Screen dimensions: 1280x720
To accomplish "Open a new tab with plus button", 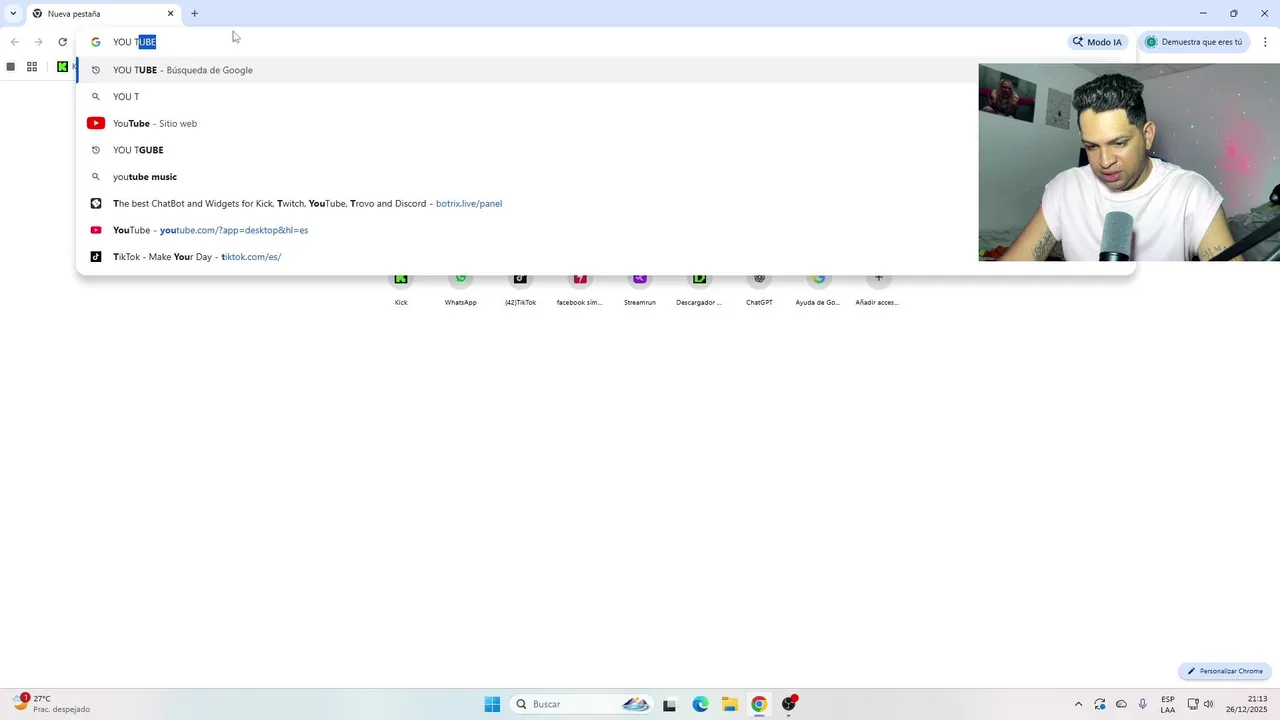I will click(195, 14).
